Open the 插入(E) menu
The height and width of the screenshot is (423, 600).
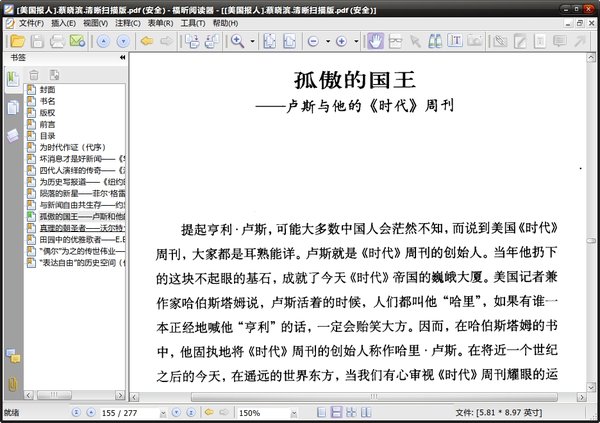64,23
